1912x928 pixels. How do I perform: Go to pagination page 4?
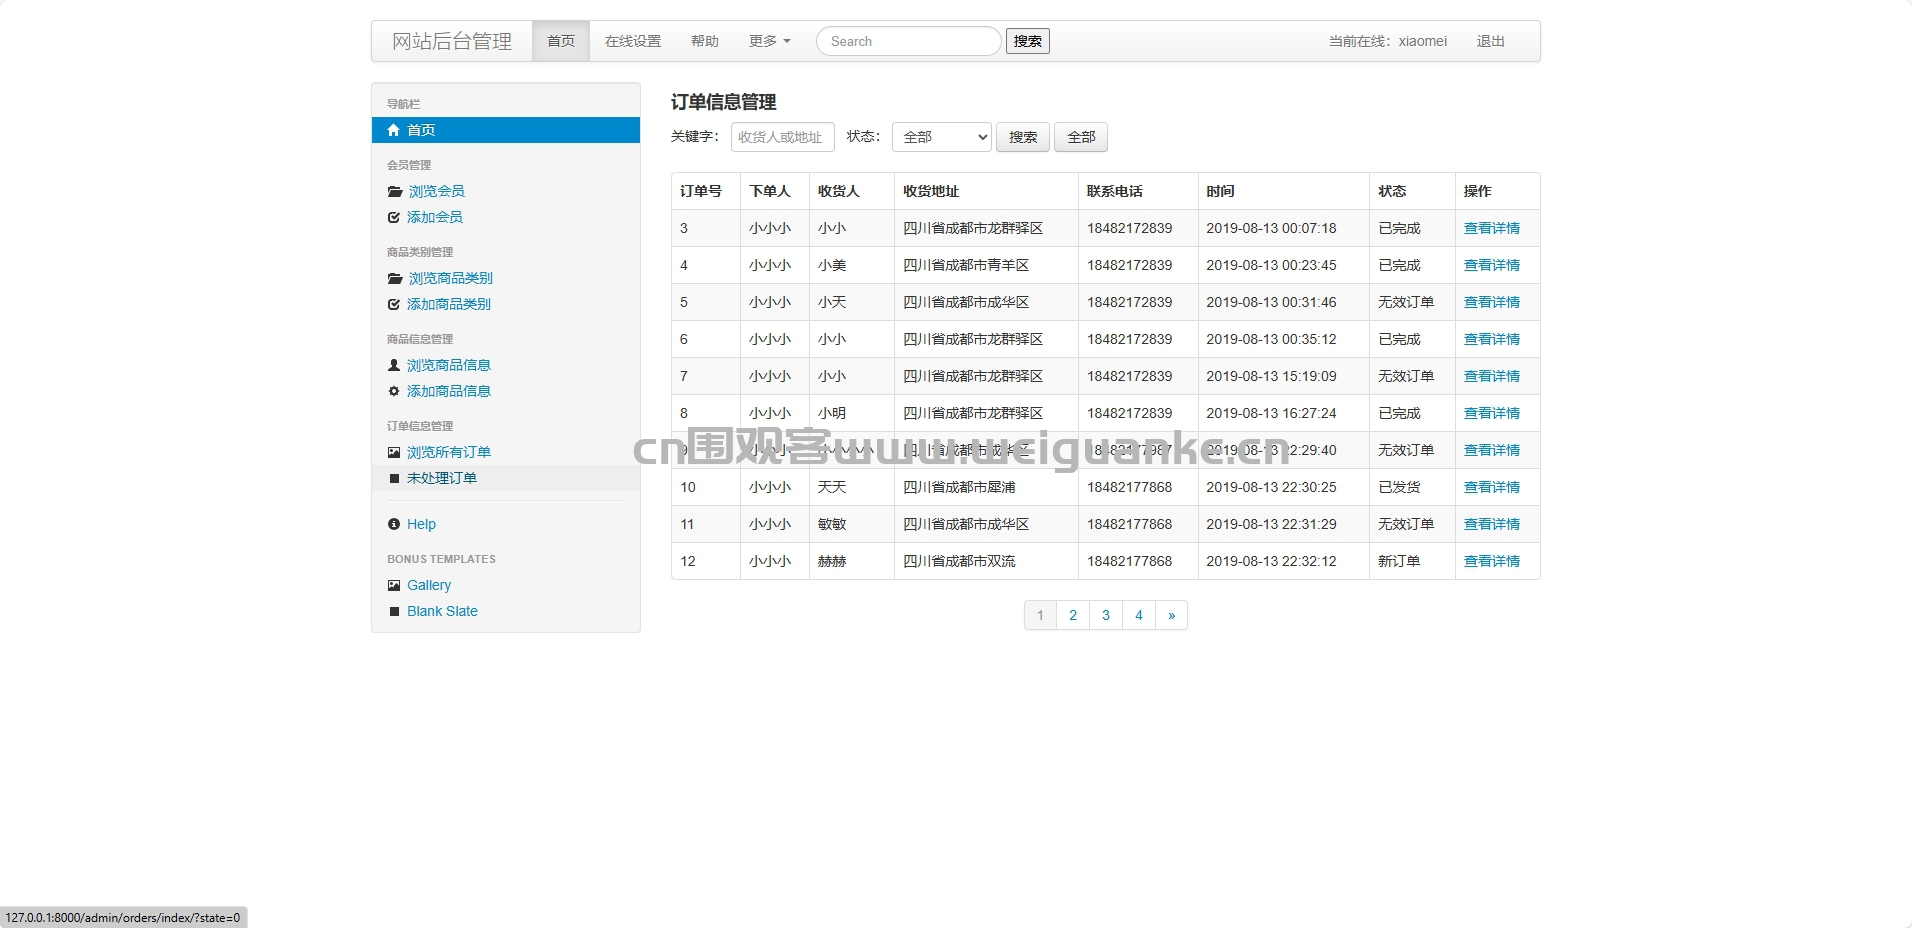1139,615
